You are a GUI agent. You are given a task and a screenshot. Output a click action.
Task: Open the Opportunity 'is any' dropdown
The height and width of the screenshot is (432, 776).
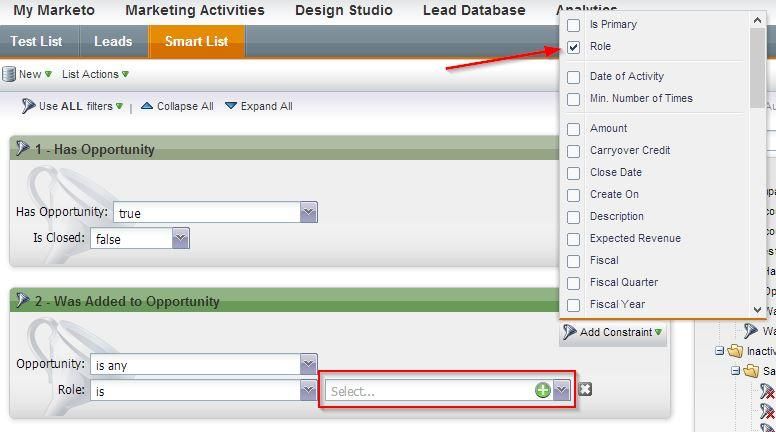[308, 365]
